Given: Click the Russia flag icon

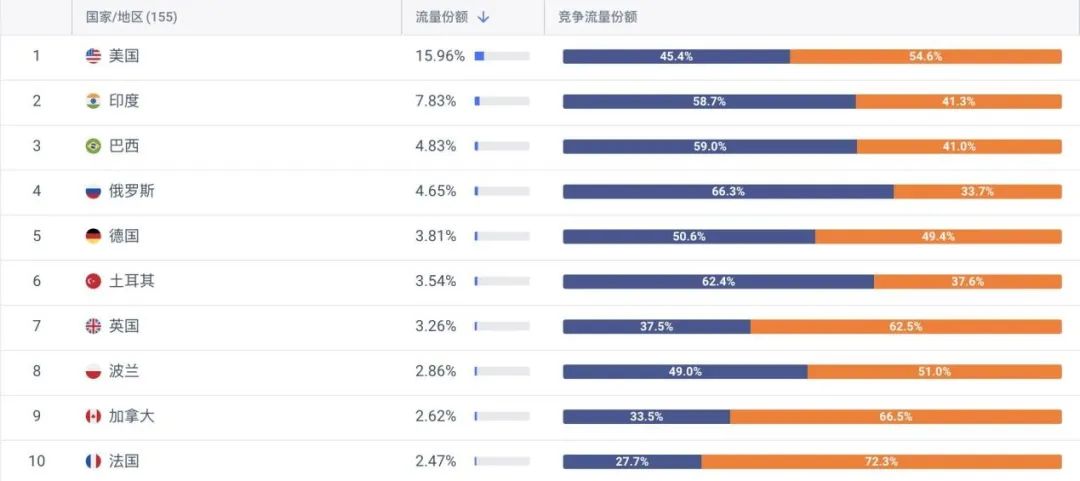Looking at the screenshot, I should 93,191.
